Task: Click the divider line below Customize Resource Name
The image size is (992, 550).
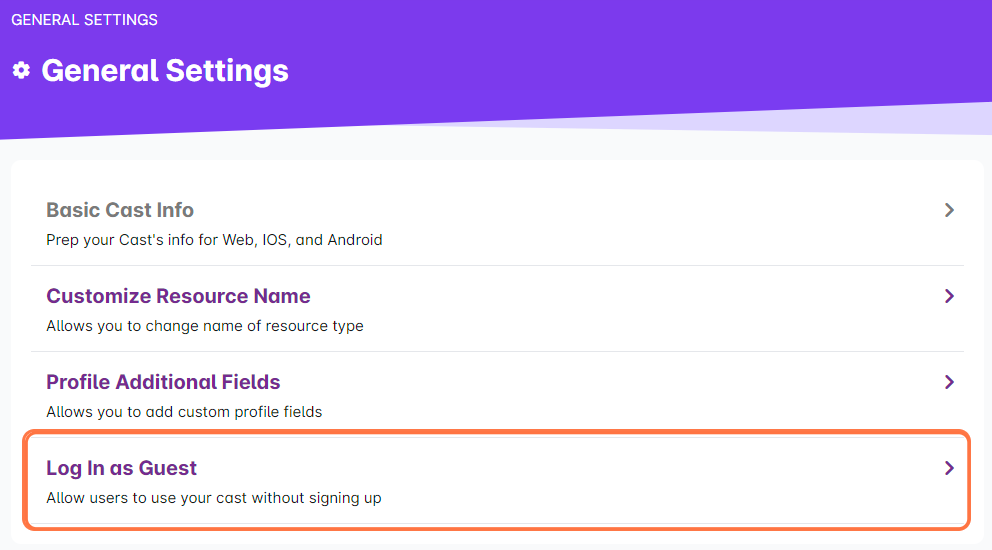Action: tap(497, 351)
